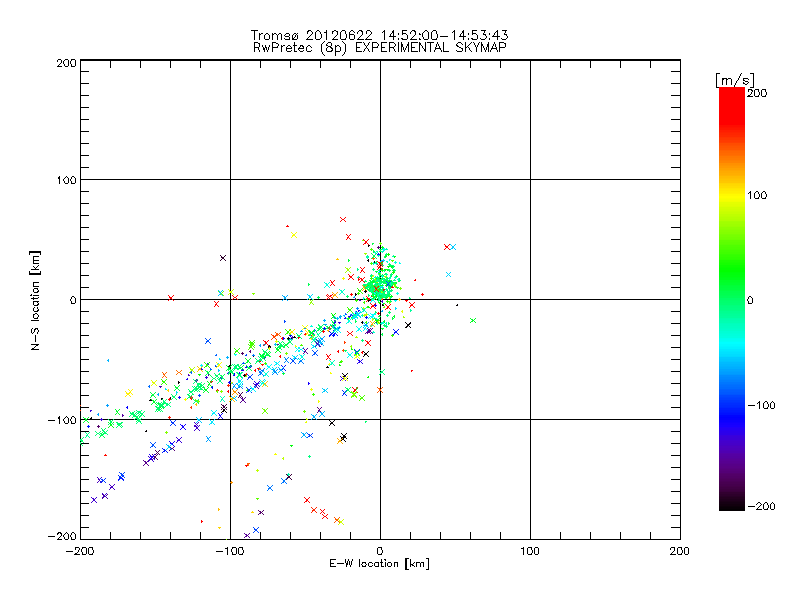Click the cyan band of the colorbar
Image resolution: width=800 pixels, height=600 pixels.
(731, 345)
